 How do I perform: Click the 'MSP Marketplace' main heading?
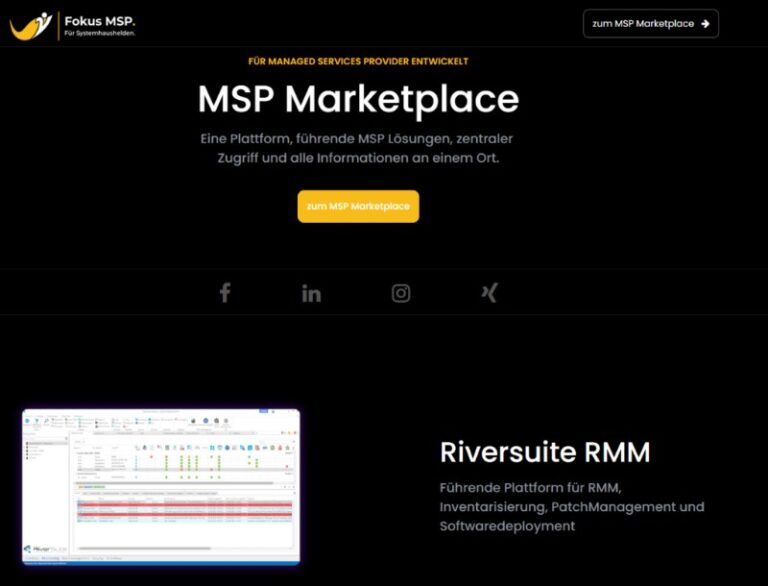coord(358,99)
